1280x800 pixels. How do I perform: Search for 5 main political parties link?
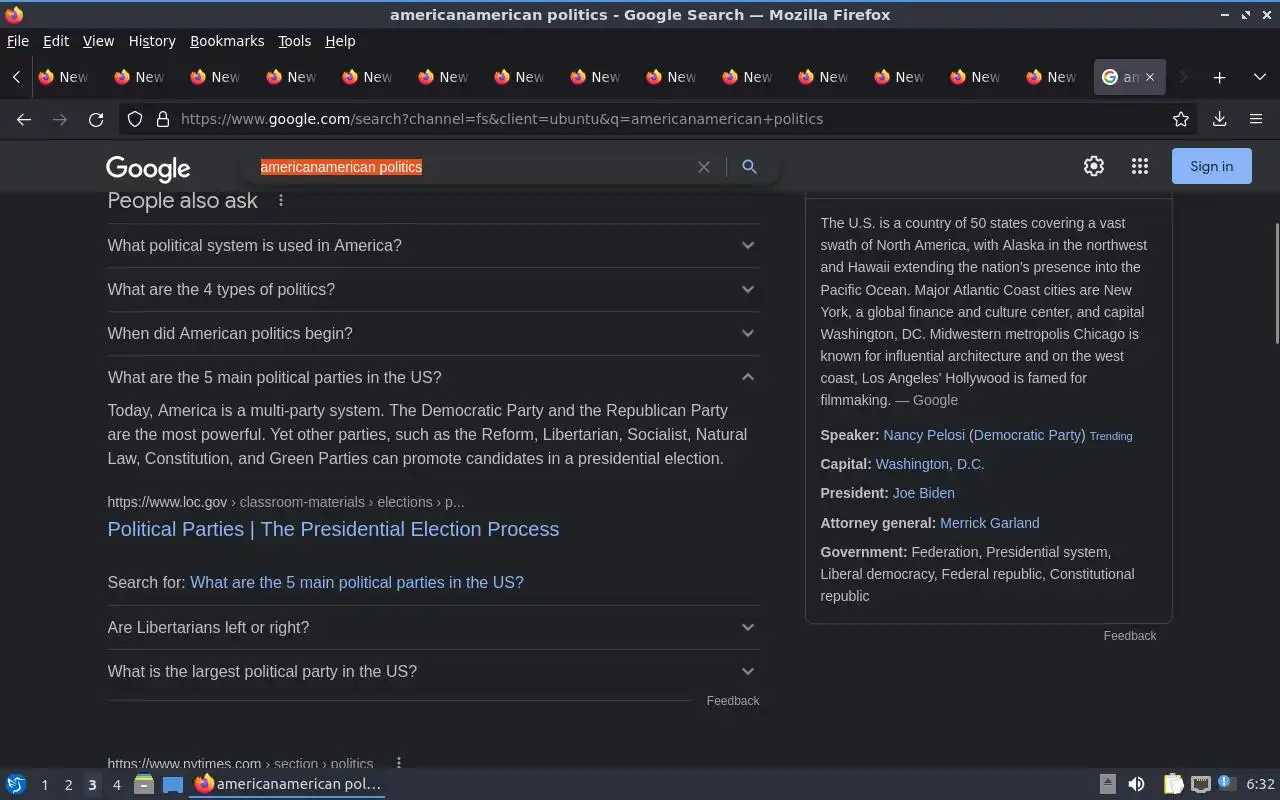tap(356, 582)
